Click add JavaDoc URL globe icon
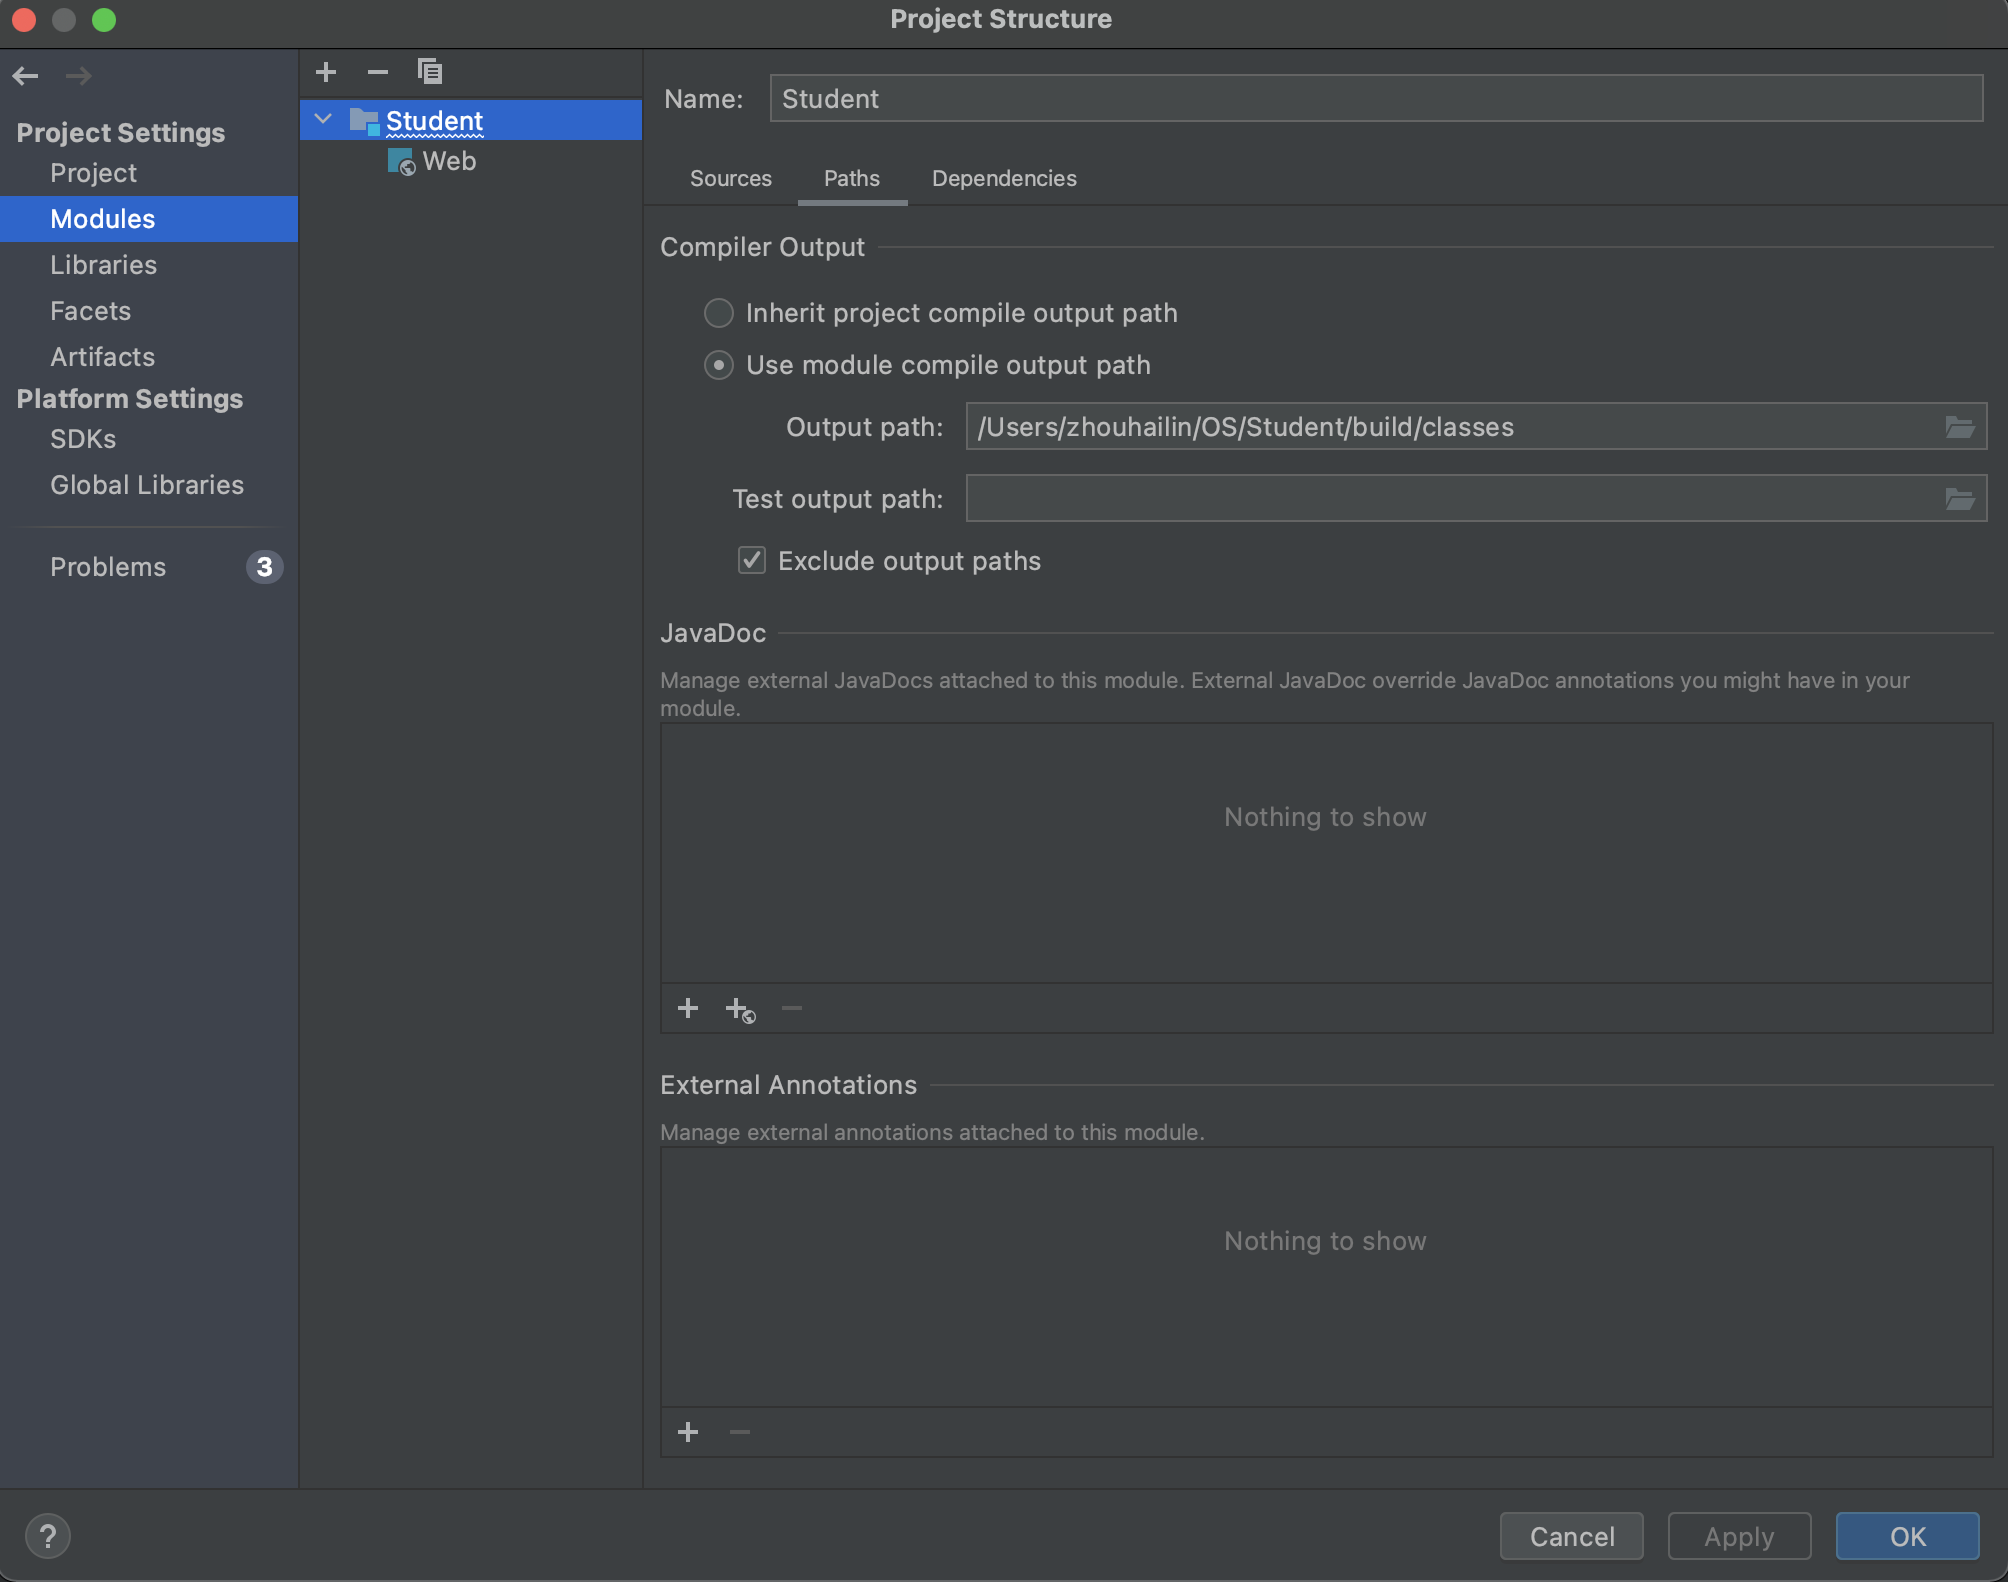The height and width of the screenshot is (1582, 2008). tap(740, 1010)
